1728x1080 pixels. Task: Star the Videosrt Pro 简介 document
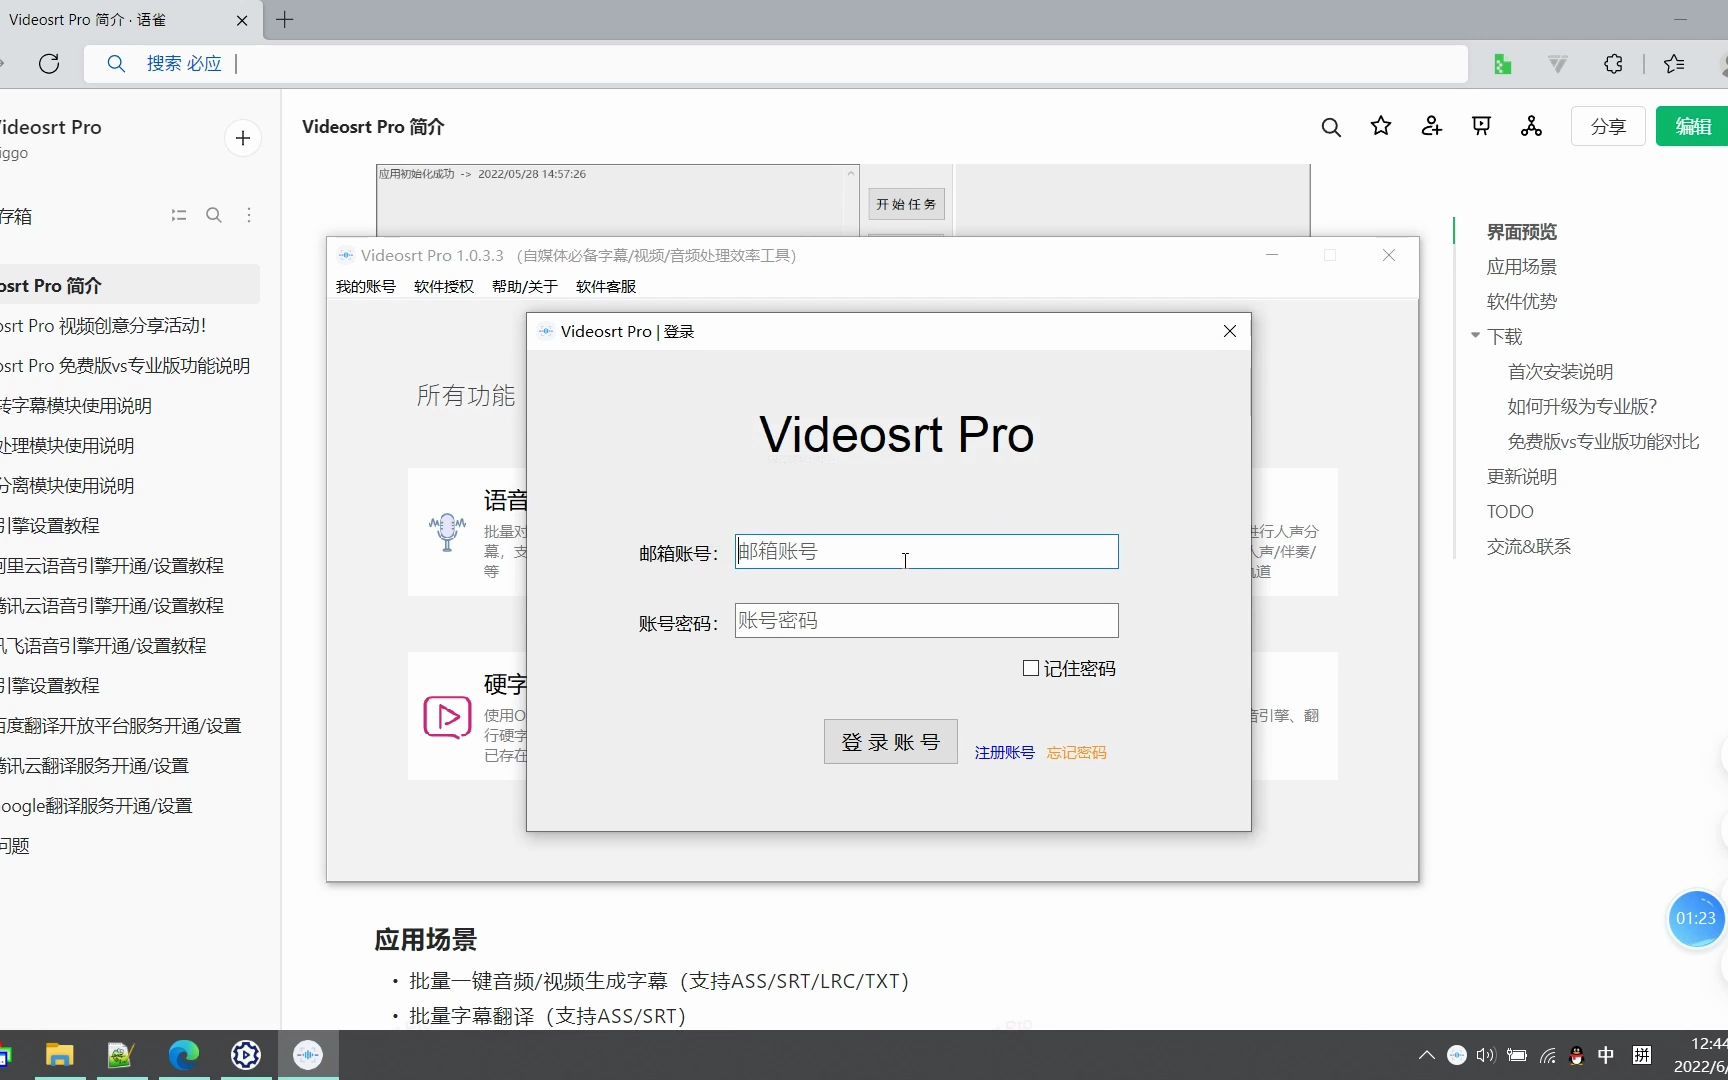pos(1381,126)
